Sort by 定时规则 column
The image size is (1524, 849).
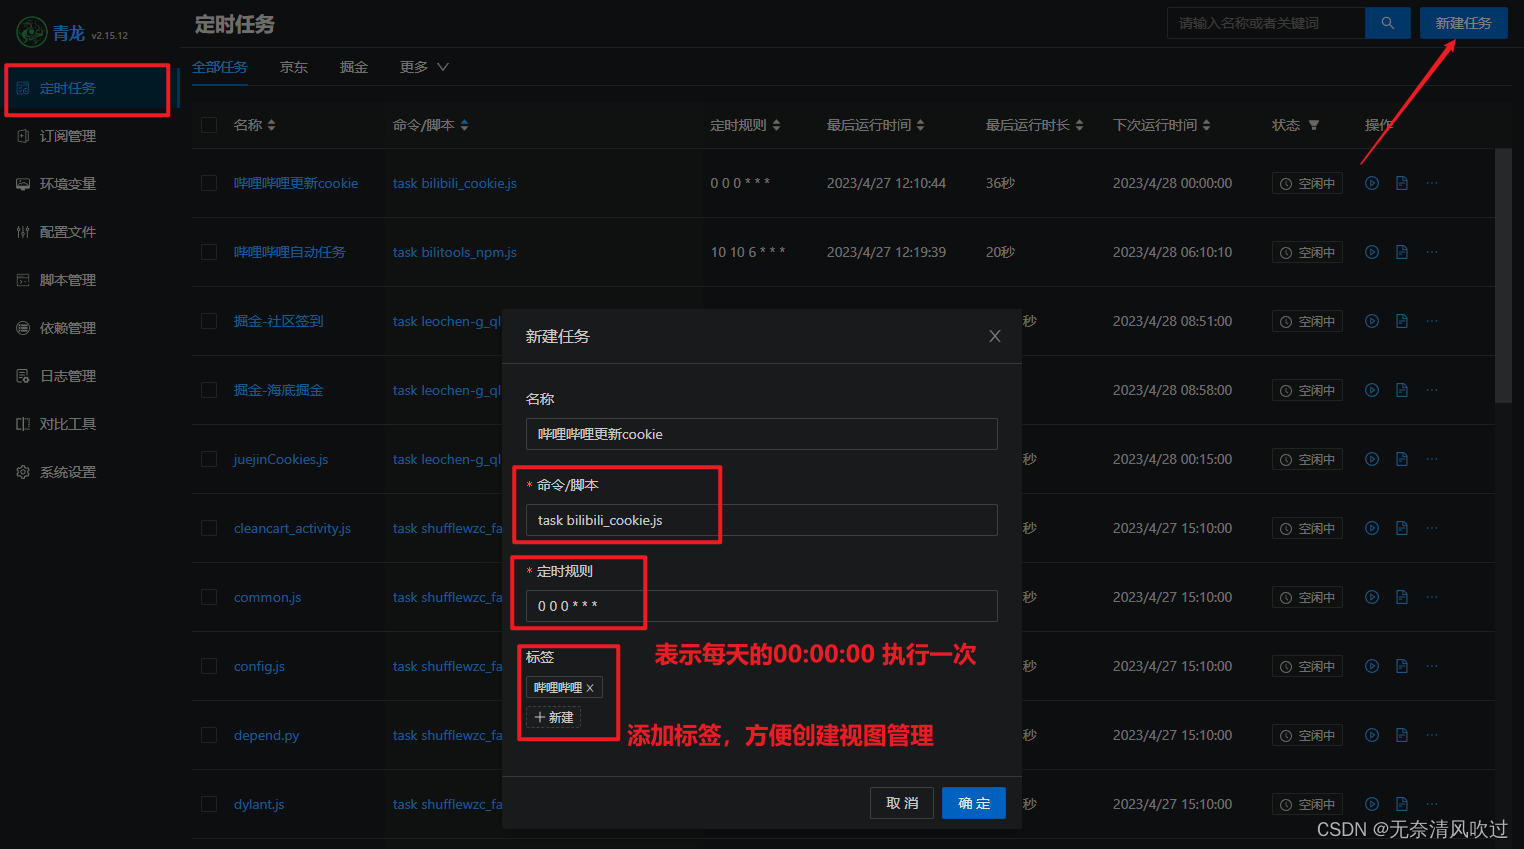pos(777,125)
